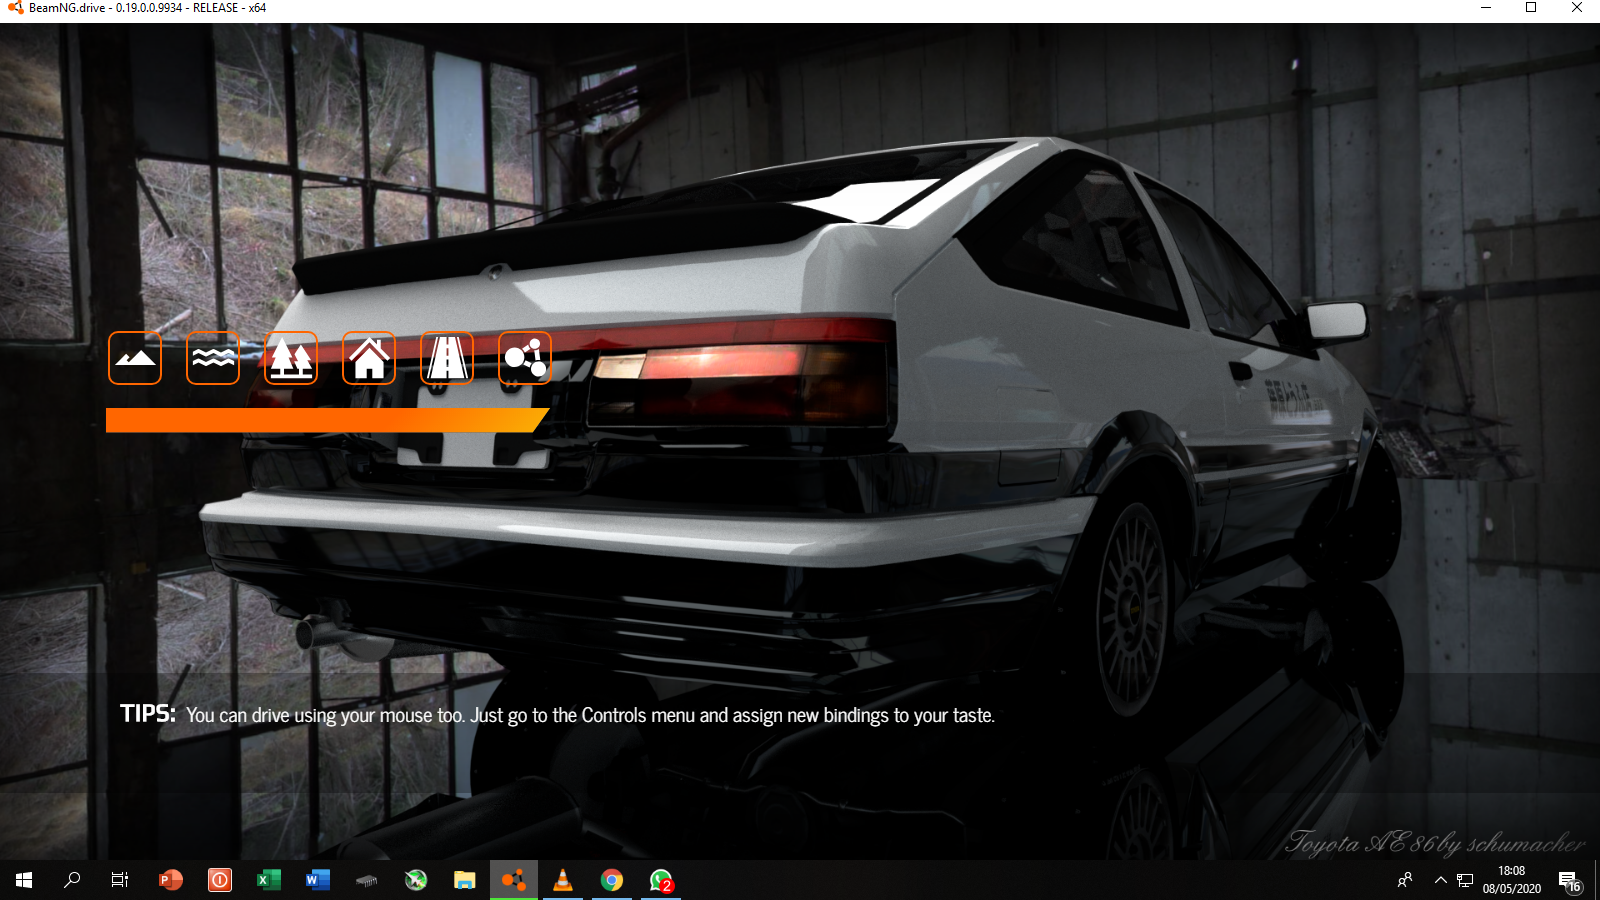
Task: Click the water waves loading icon
Action: (x=213, y=358)
